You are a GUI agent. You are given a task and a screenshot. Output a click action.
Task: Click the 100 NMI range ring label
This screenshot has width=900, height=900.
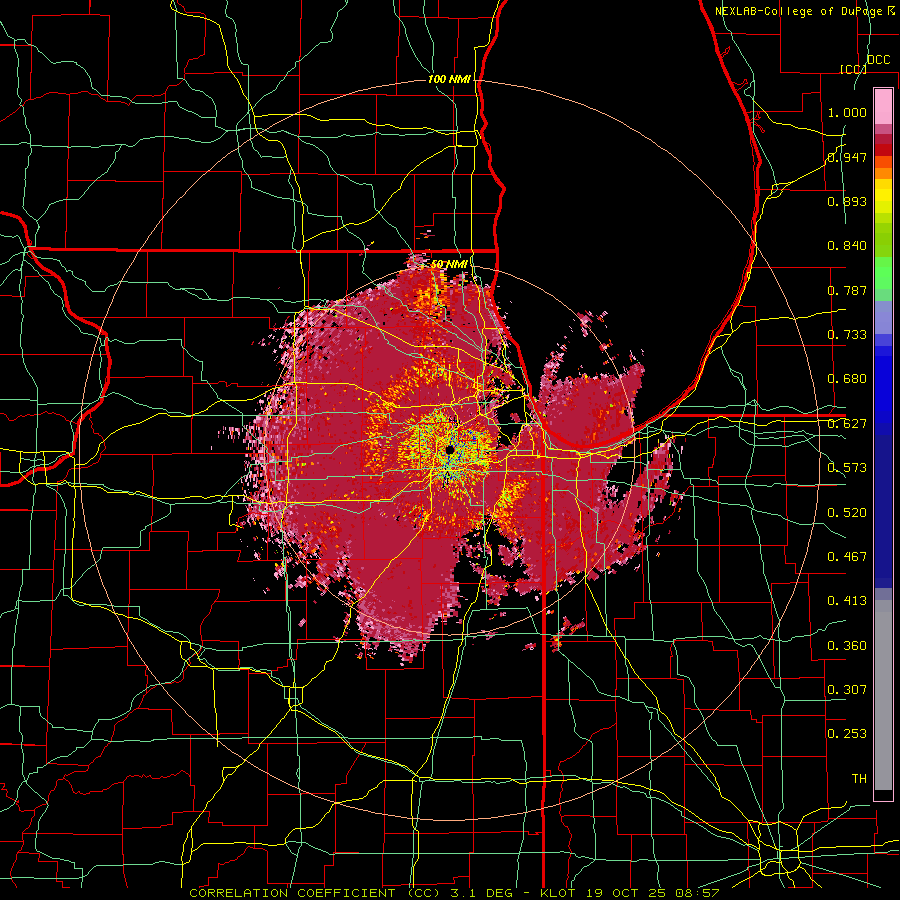tap(449, 79)
